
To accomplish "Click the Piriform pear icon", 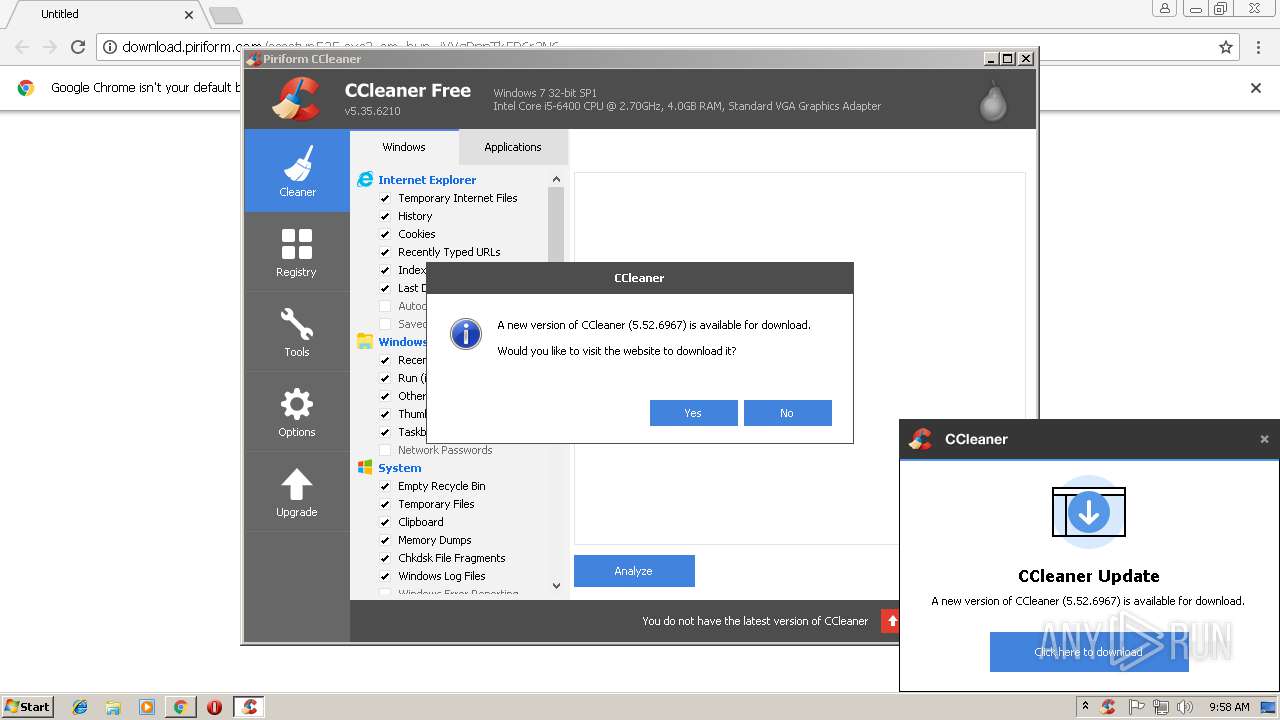I will click(993, 100).
